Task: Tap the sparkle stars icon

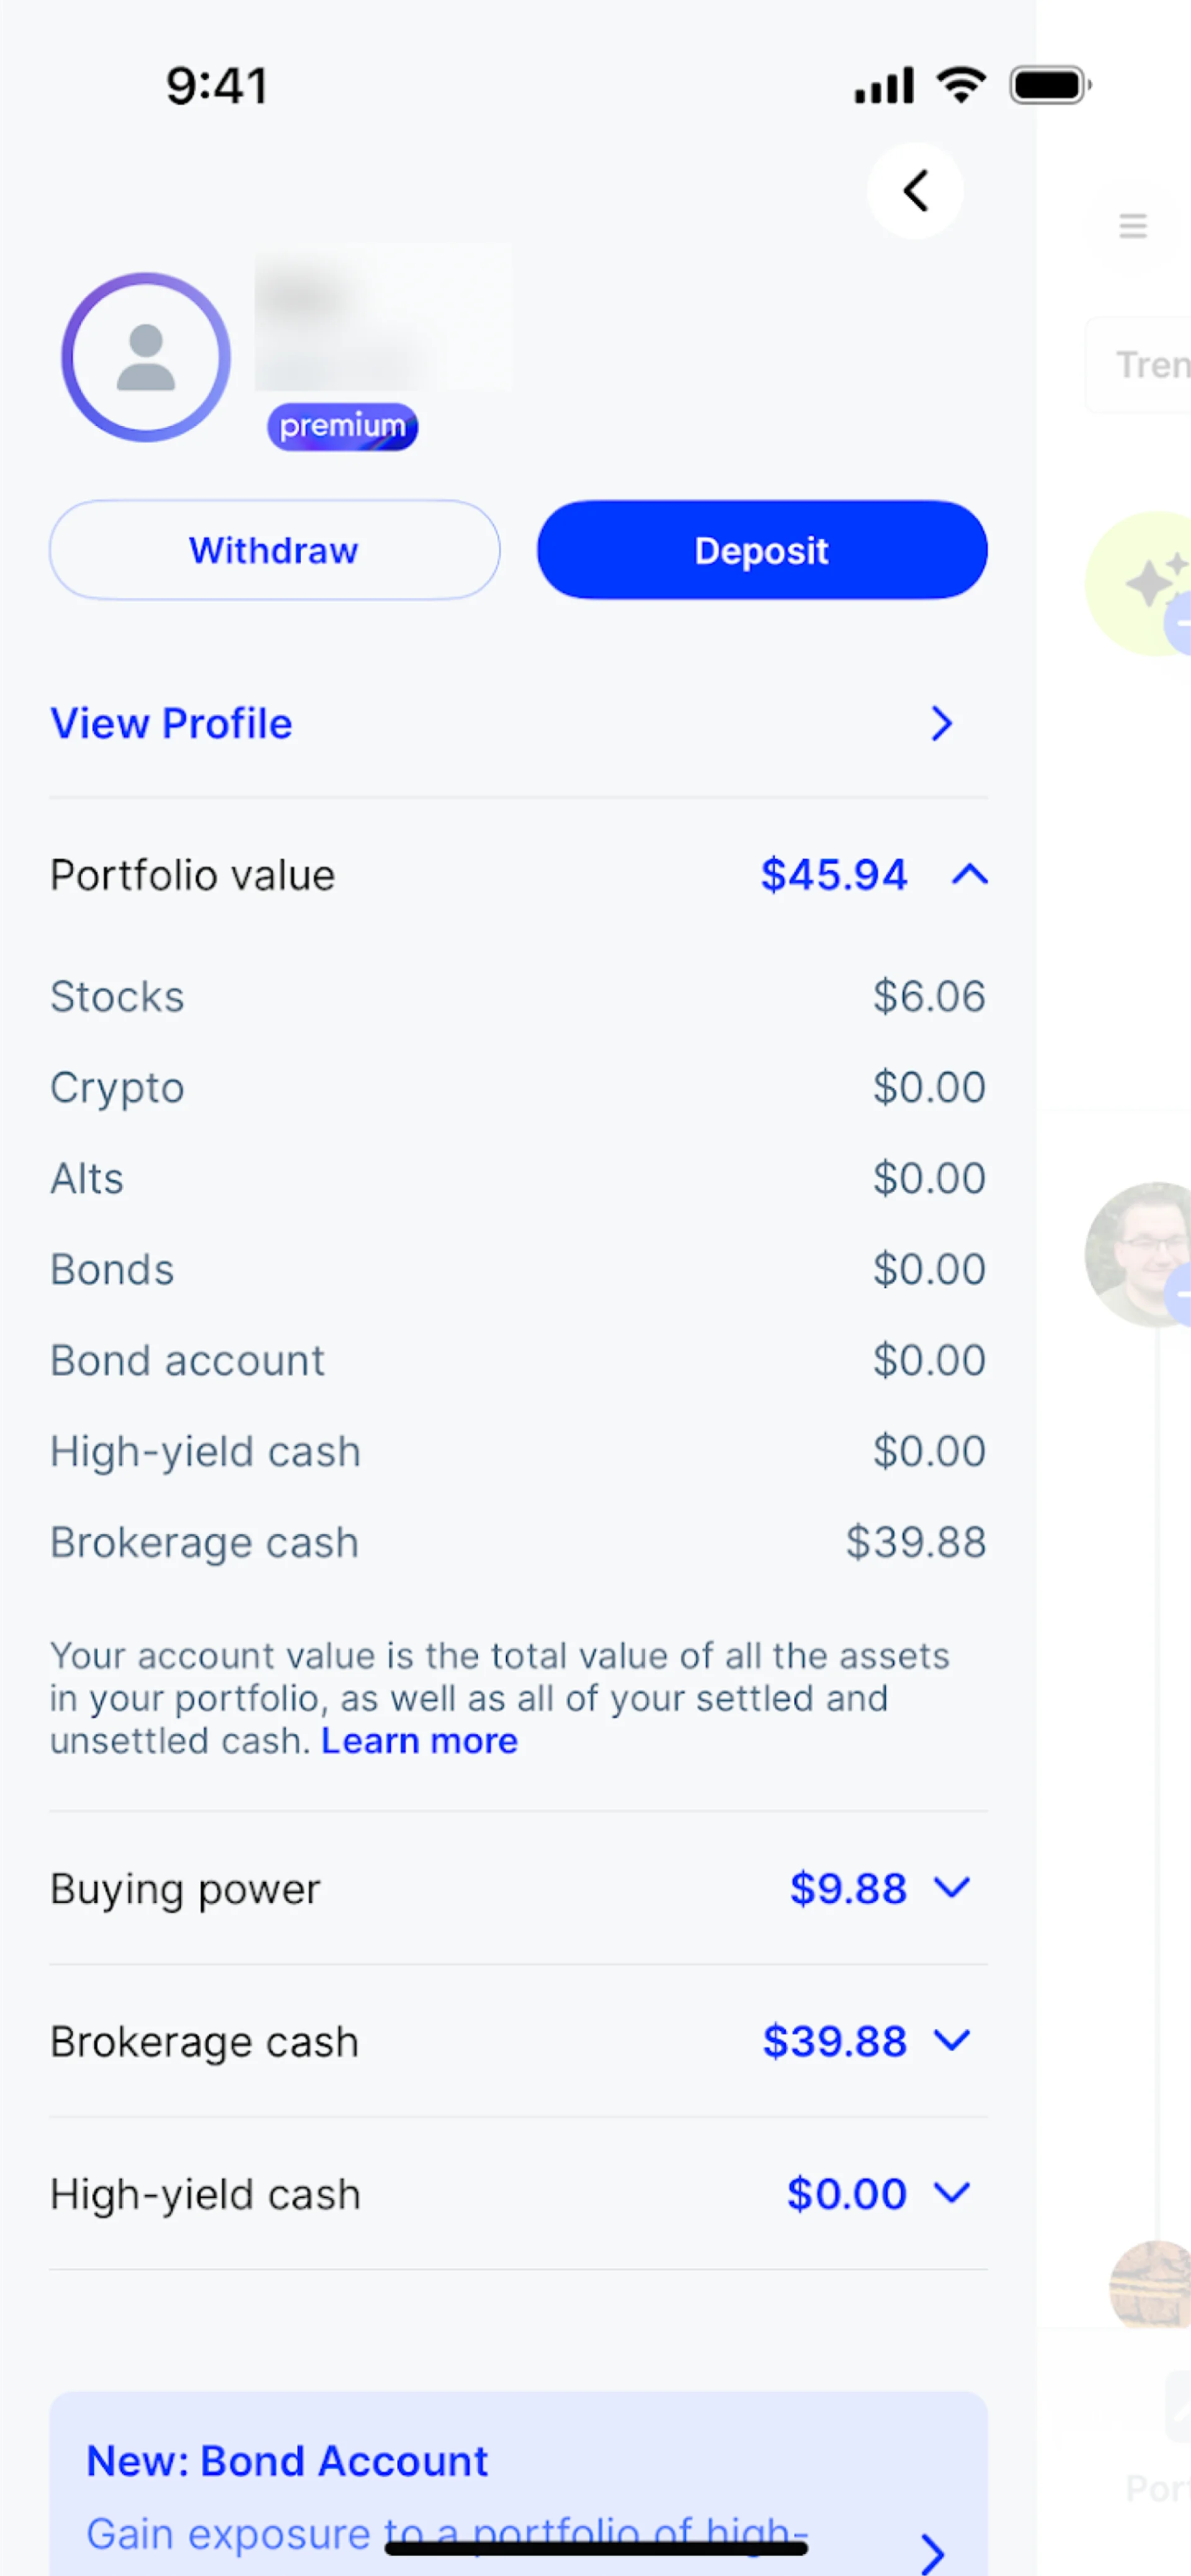Action: click(1153, 582)
